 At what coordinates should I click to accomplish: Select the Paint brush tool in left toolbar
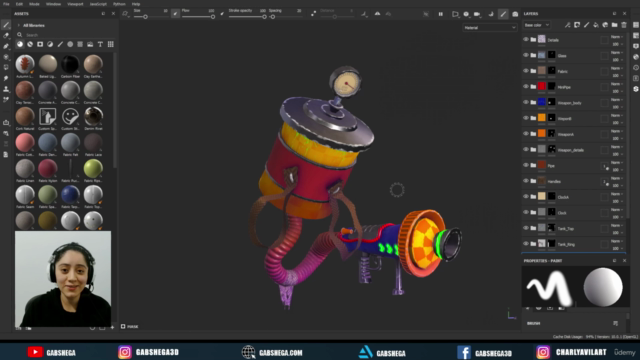pyautogui.click(x=6, y=25)
